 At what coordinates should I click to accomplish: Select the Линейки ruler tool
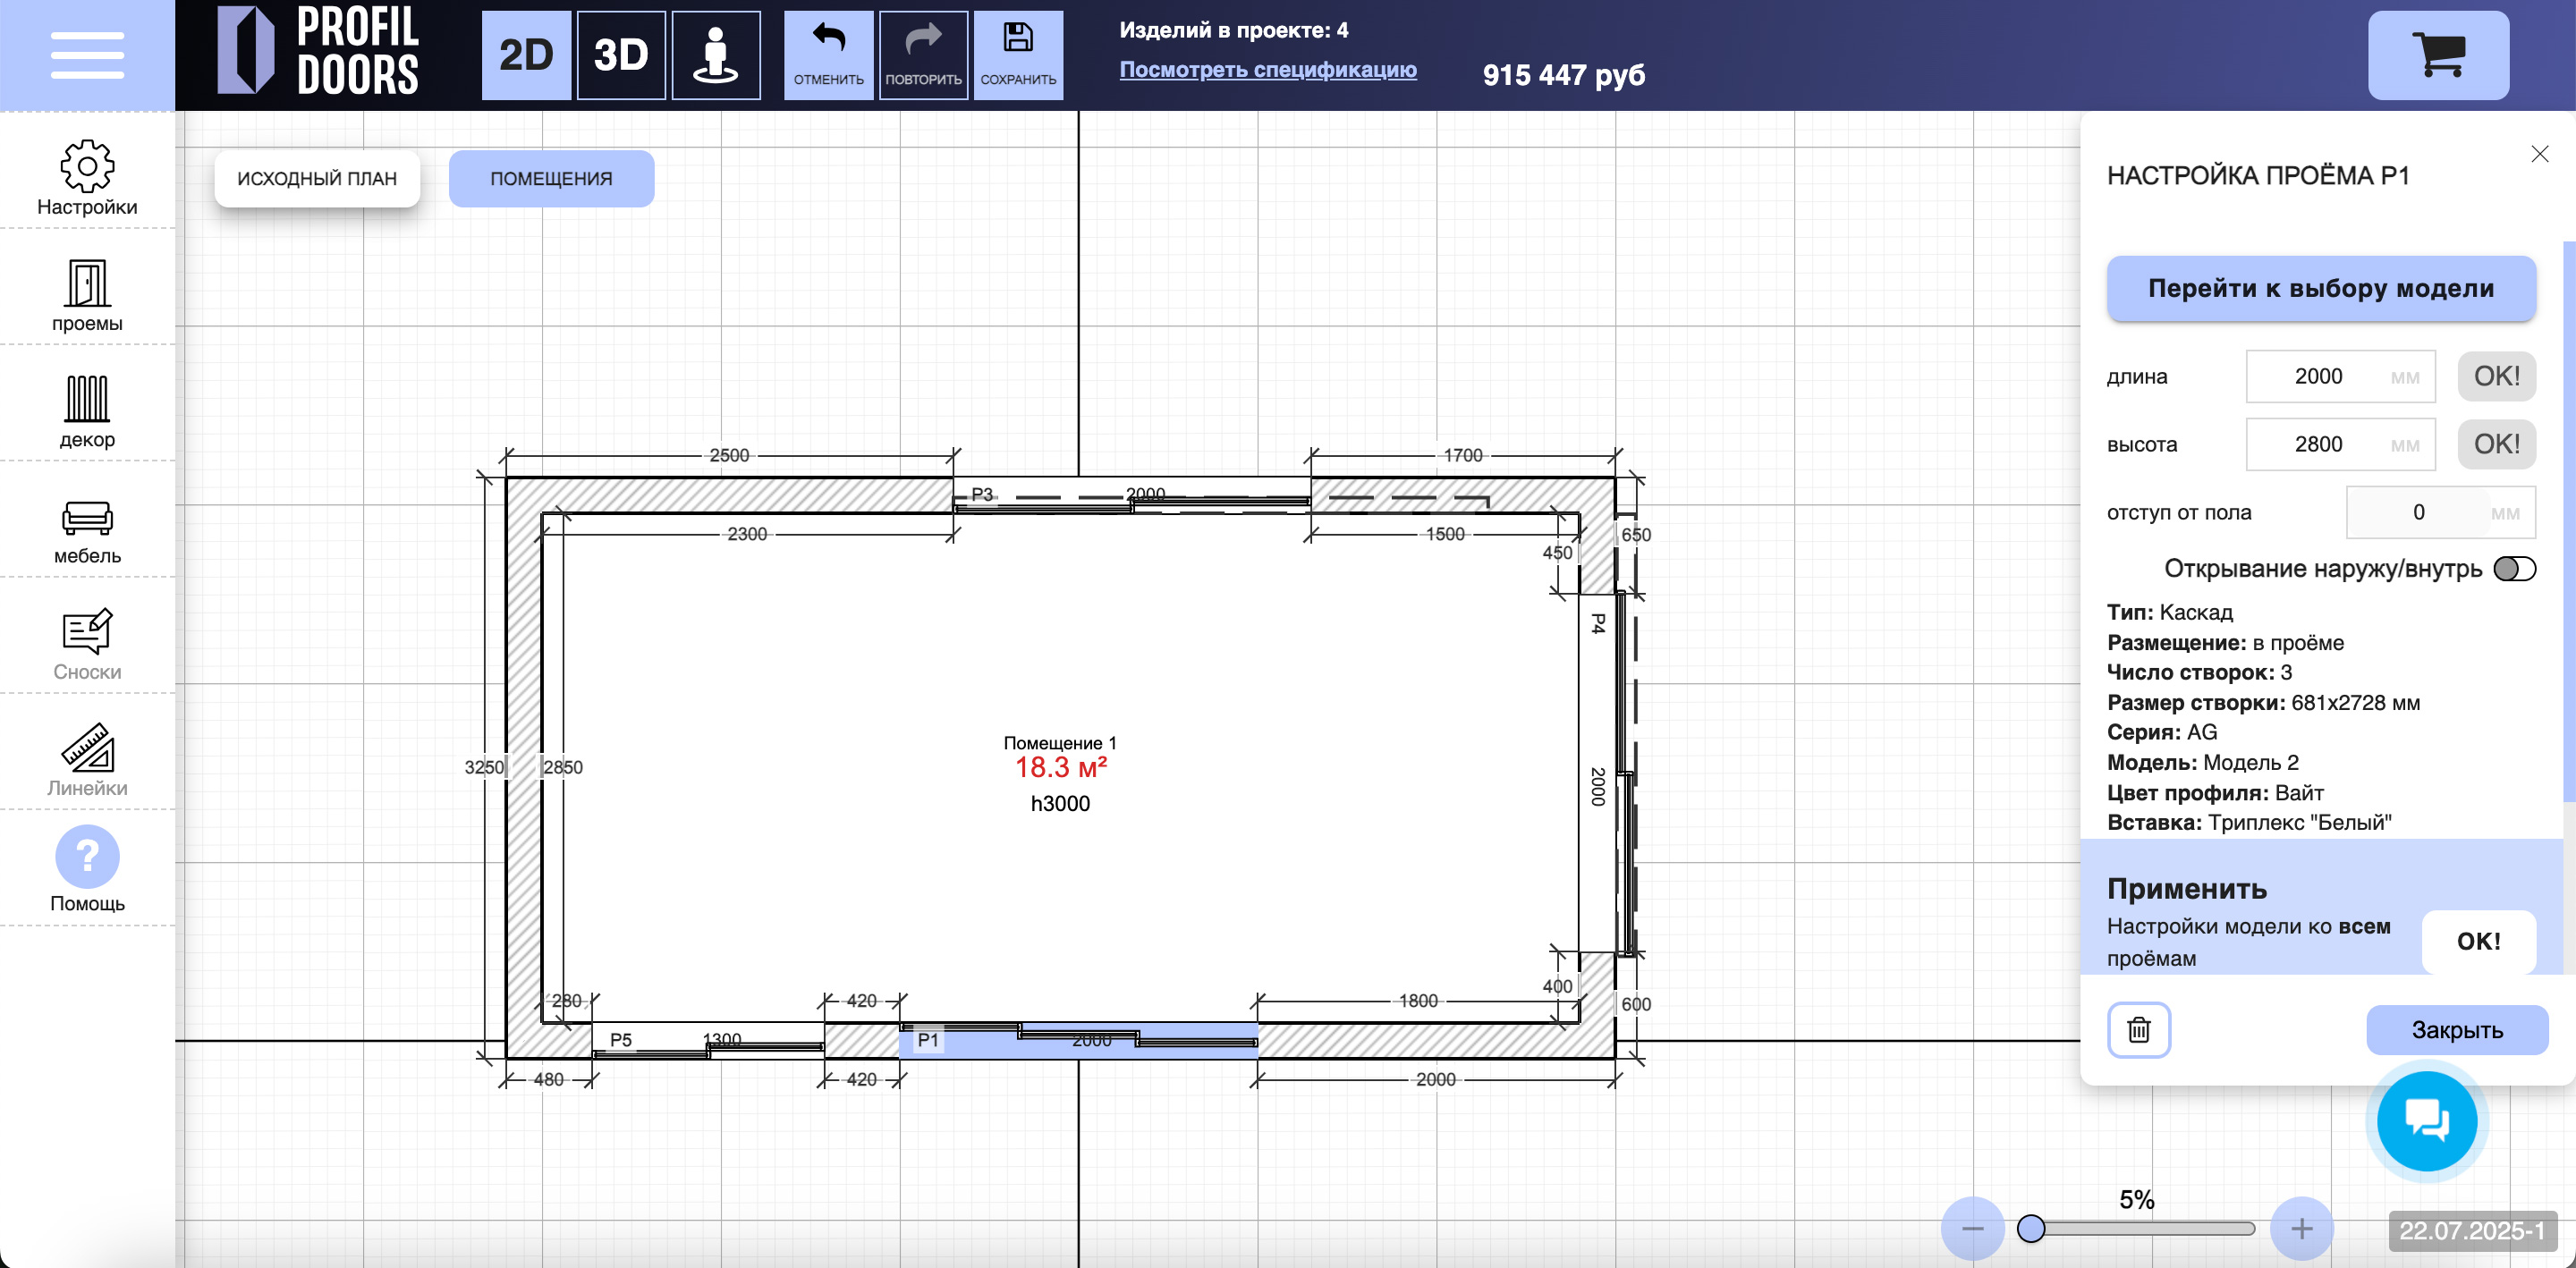point(87,760)
